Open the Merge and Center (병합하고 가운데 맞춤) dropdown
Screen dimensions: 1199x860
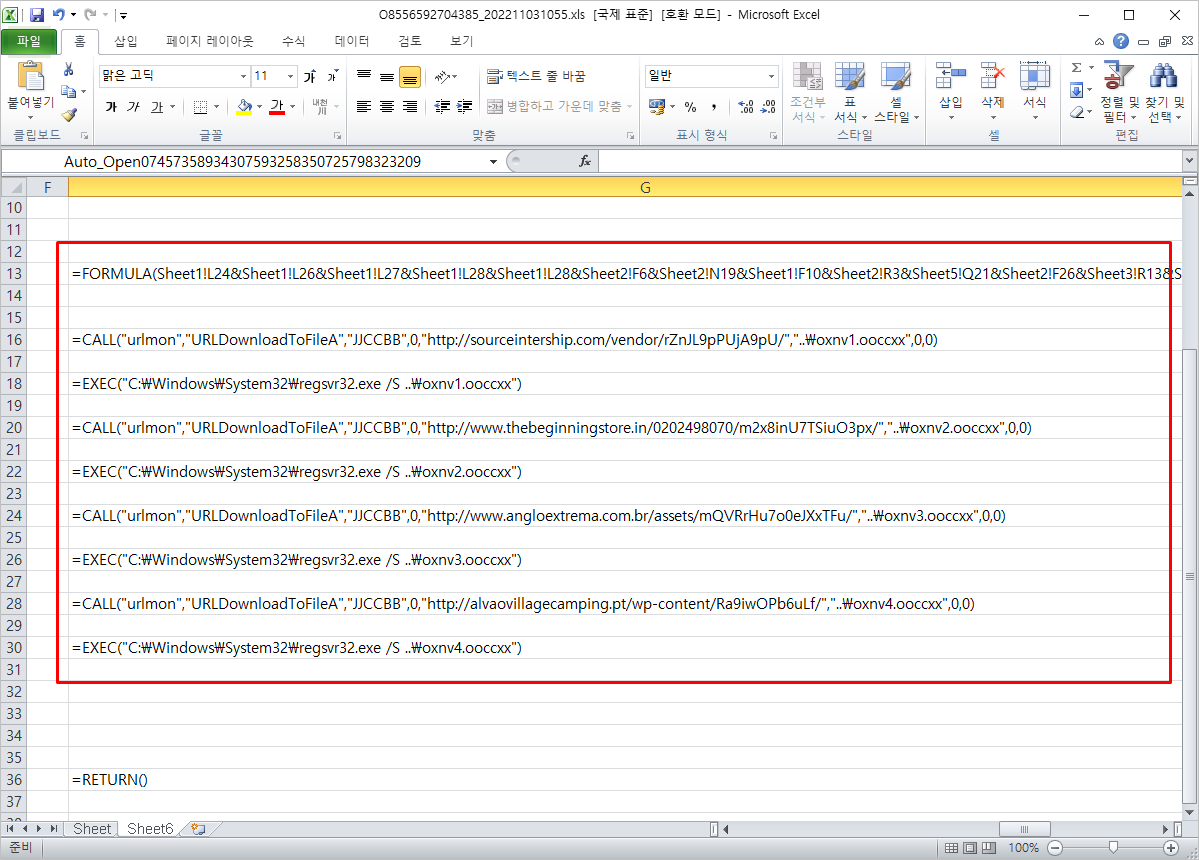click(629, 106)
